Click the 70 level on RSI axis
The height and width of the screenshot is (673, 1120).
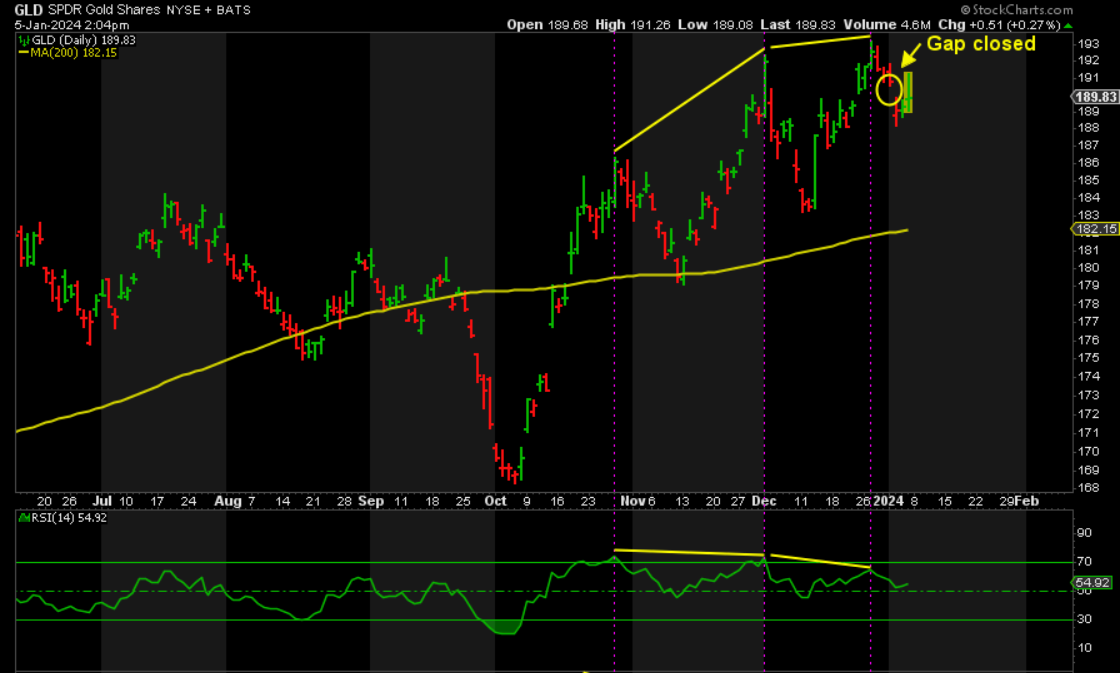tap(1084, 562)
